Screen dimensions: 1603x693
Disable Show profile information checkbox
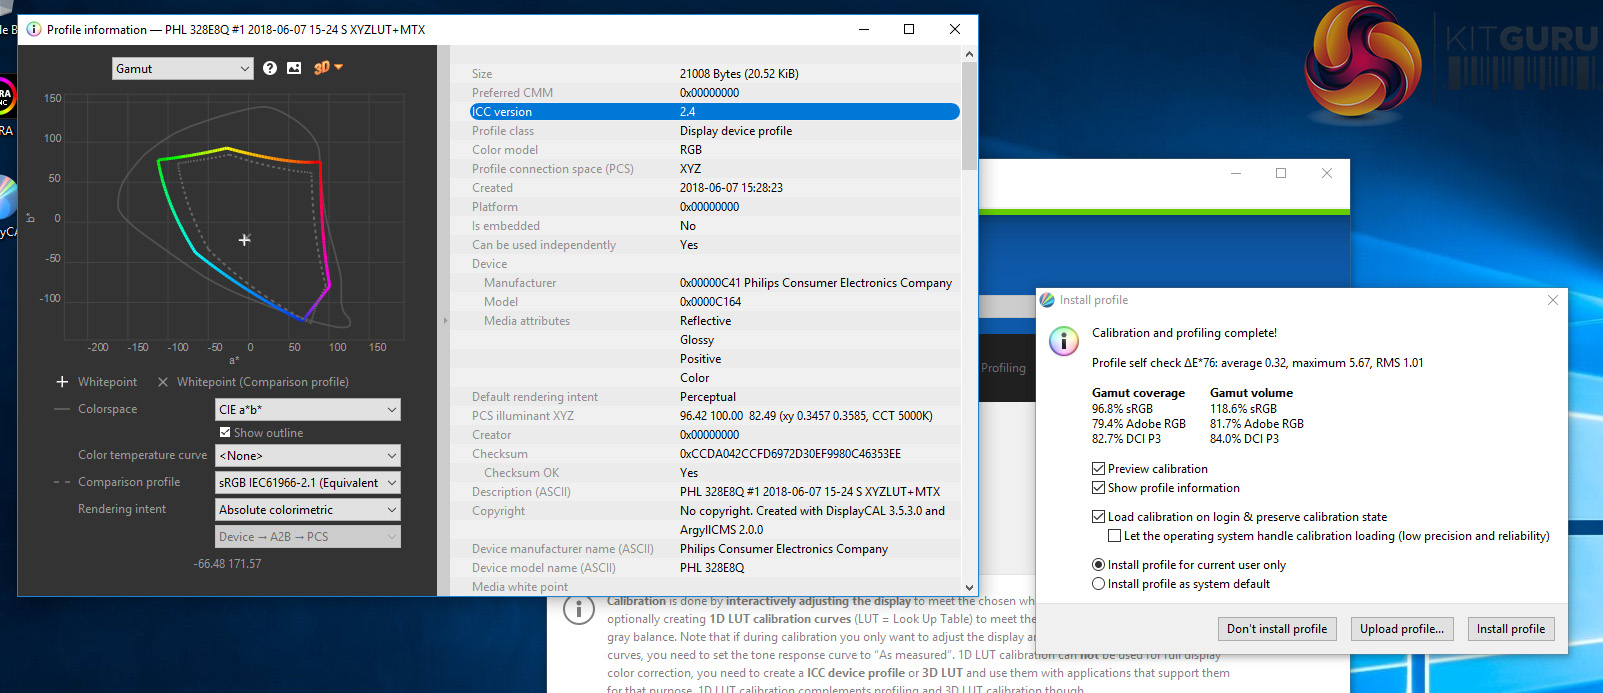coord(1099,488)
